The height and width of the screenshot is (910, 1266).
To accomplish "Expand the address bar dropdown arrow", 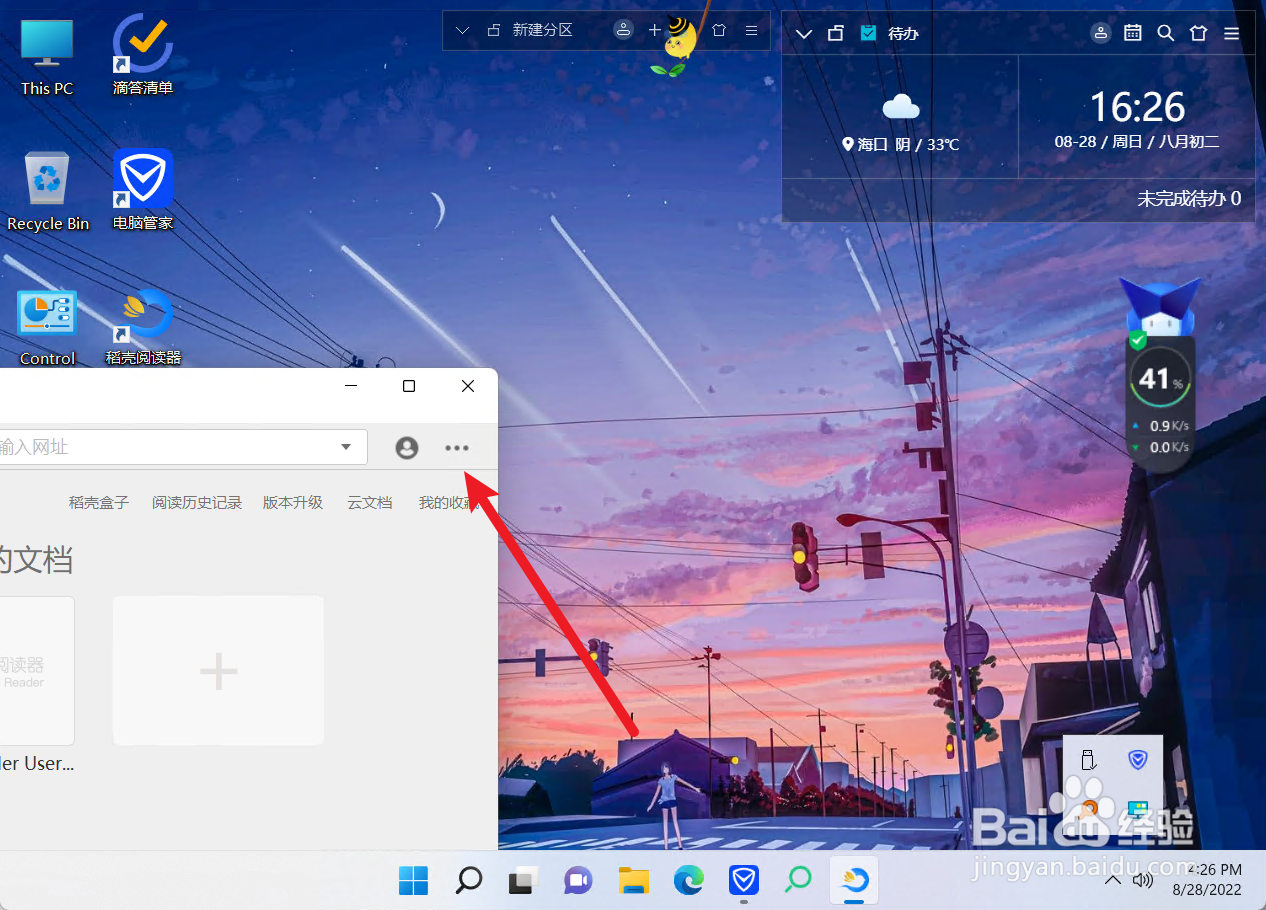I will tap(346, 447).
